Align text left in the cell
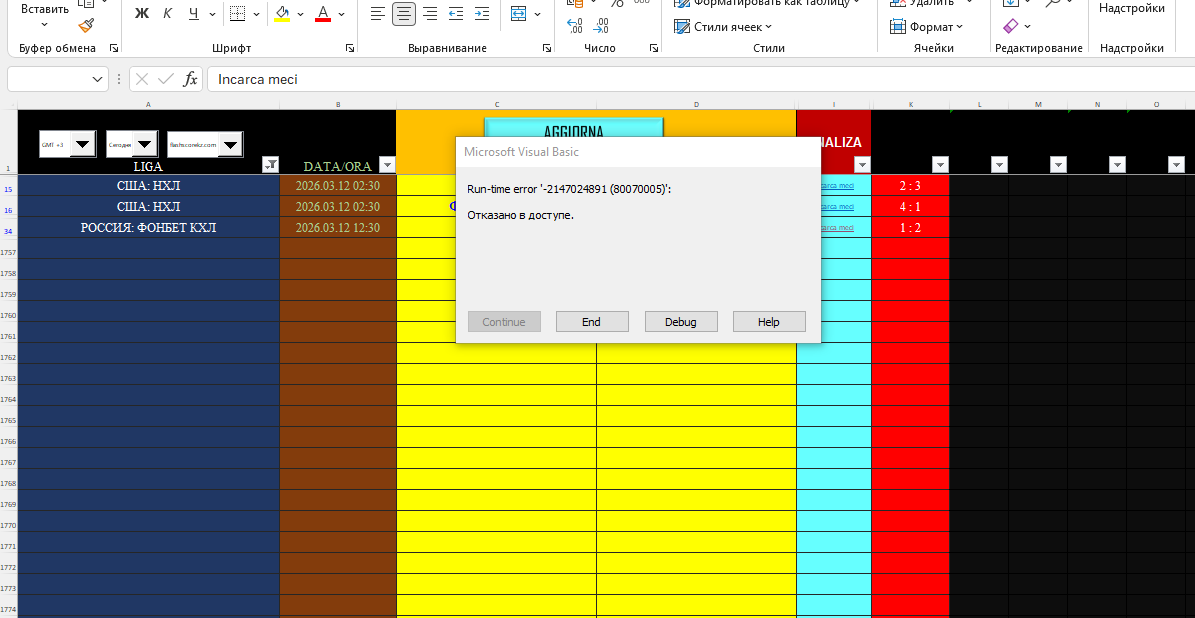 click(x=377, y=14)
